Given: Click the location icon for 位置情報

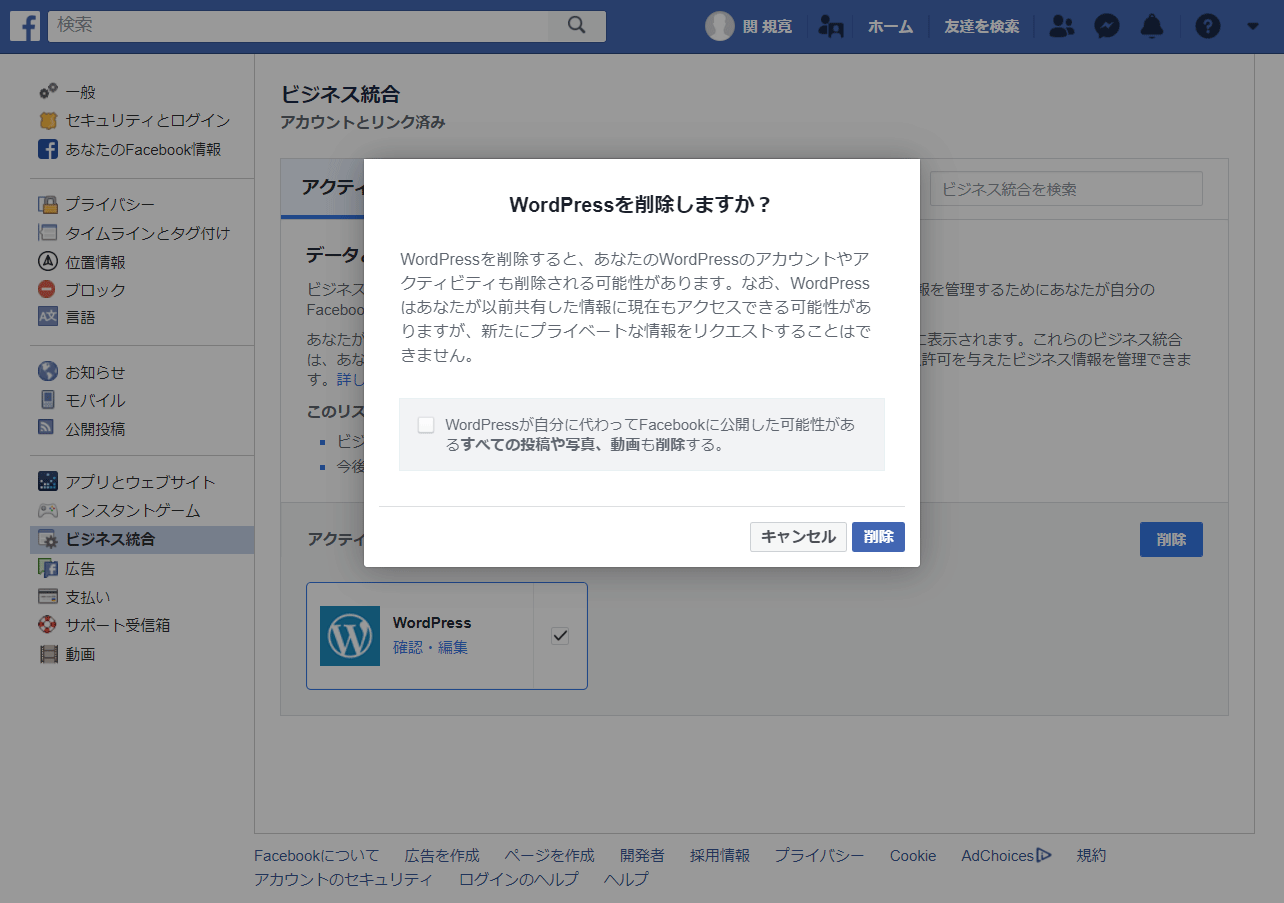Looking at the screenshot, I should click(48, 262).
